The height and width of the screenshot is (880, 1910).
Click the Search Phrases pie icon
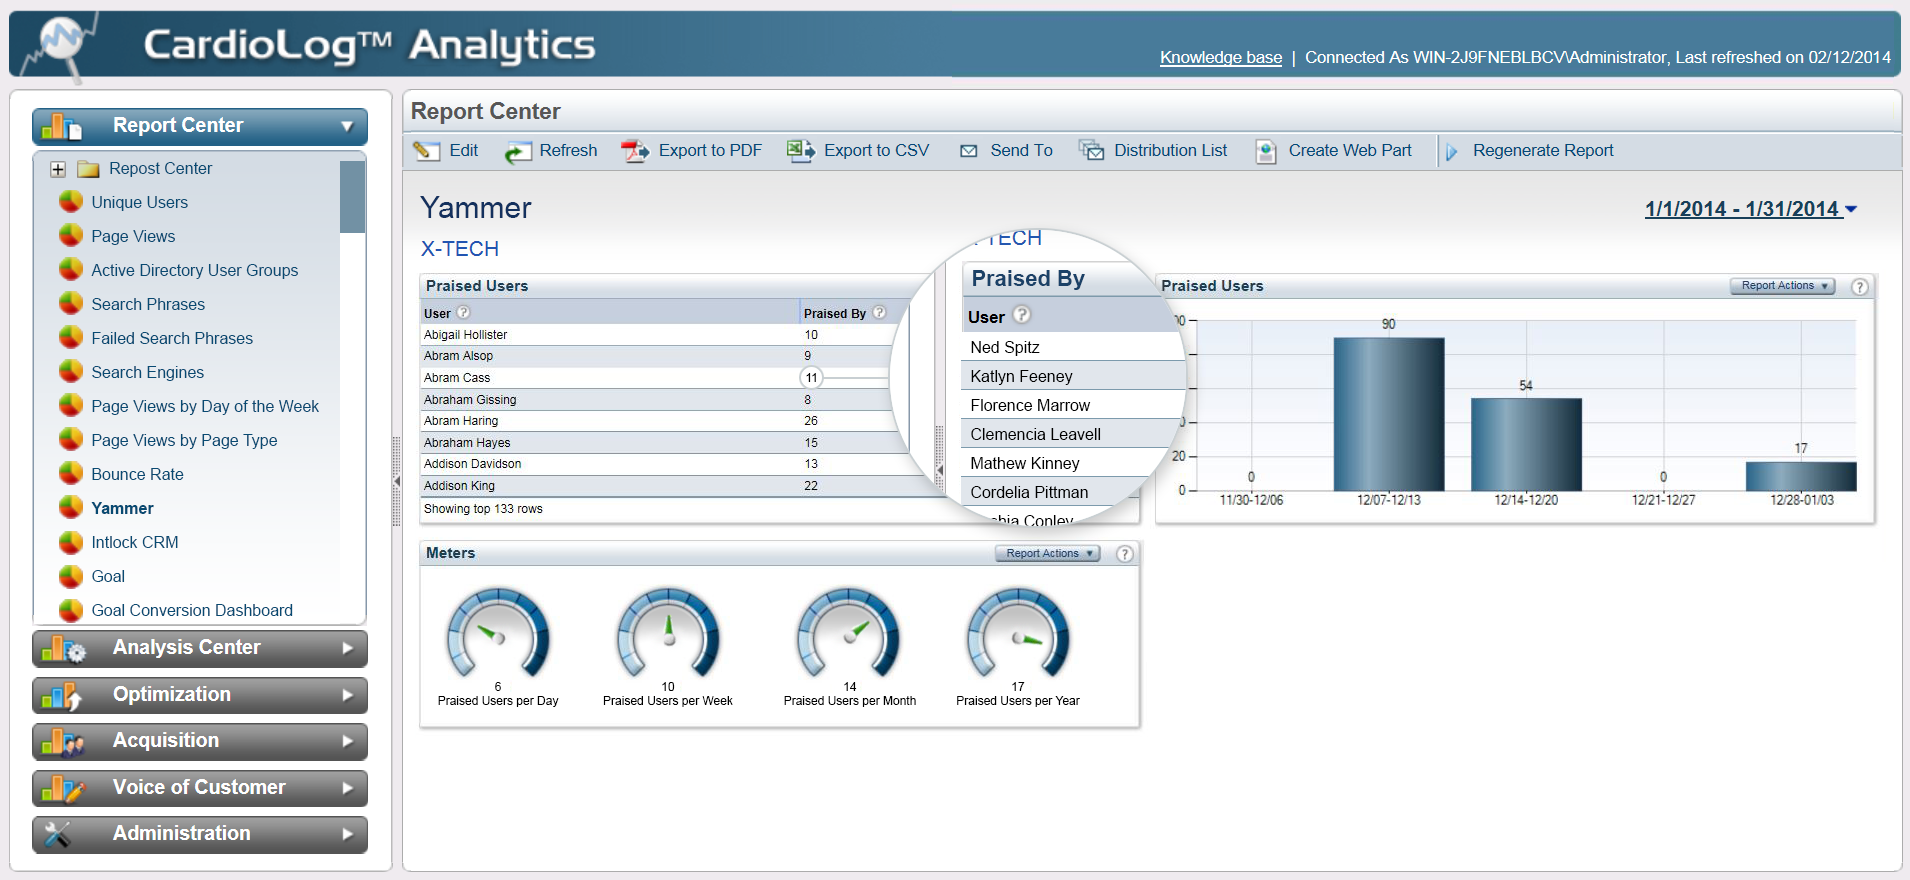tap(71, 304)
